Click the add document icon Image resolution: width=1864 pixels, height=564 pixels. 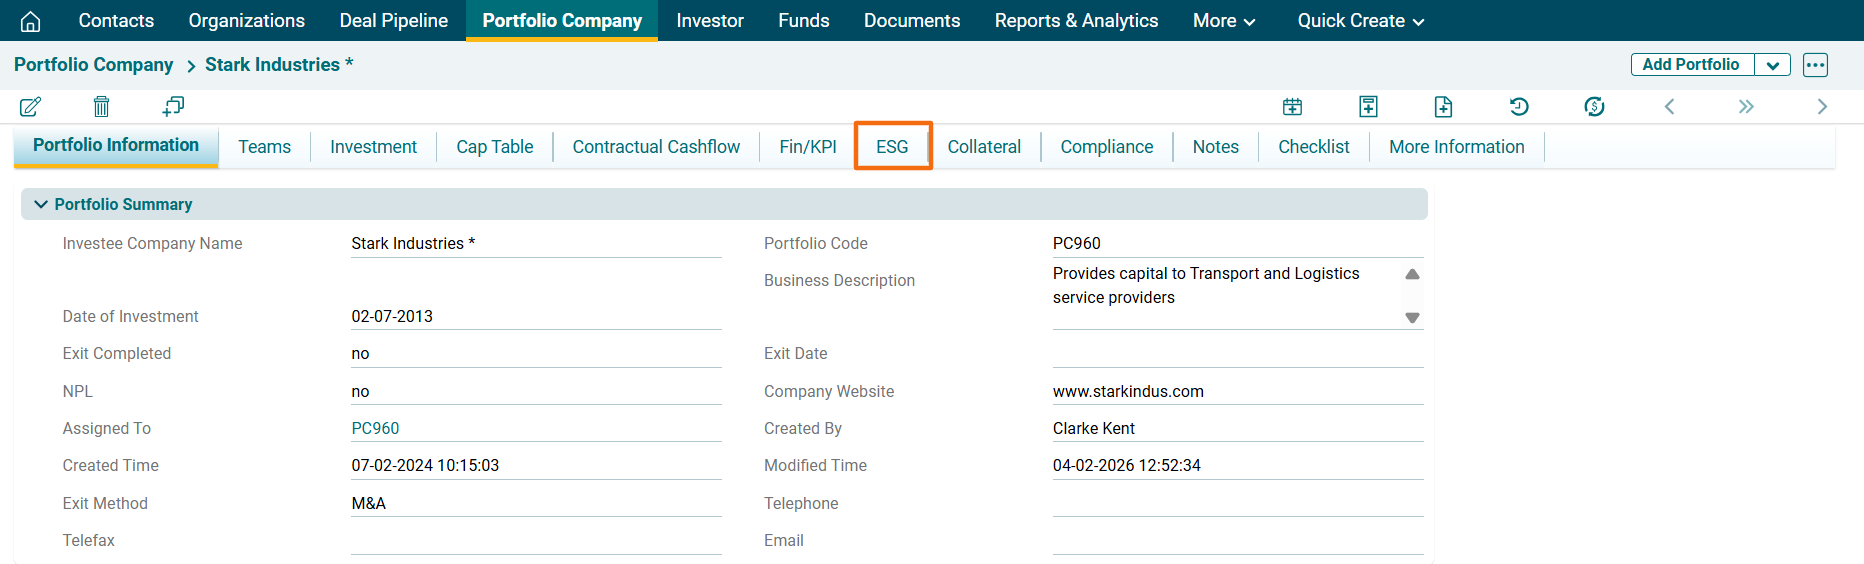tap(1443, 106)
